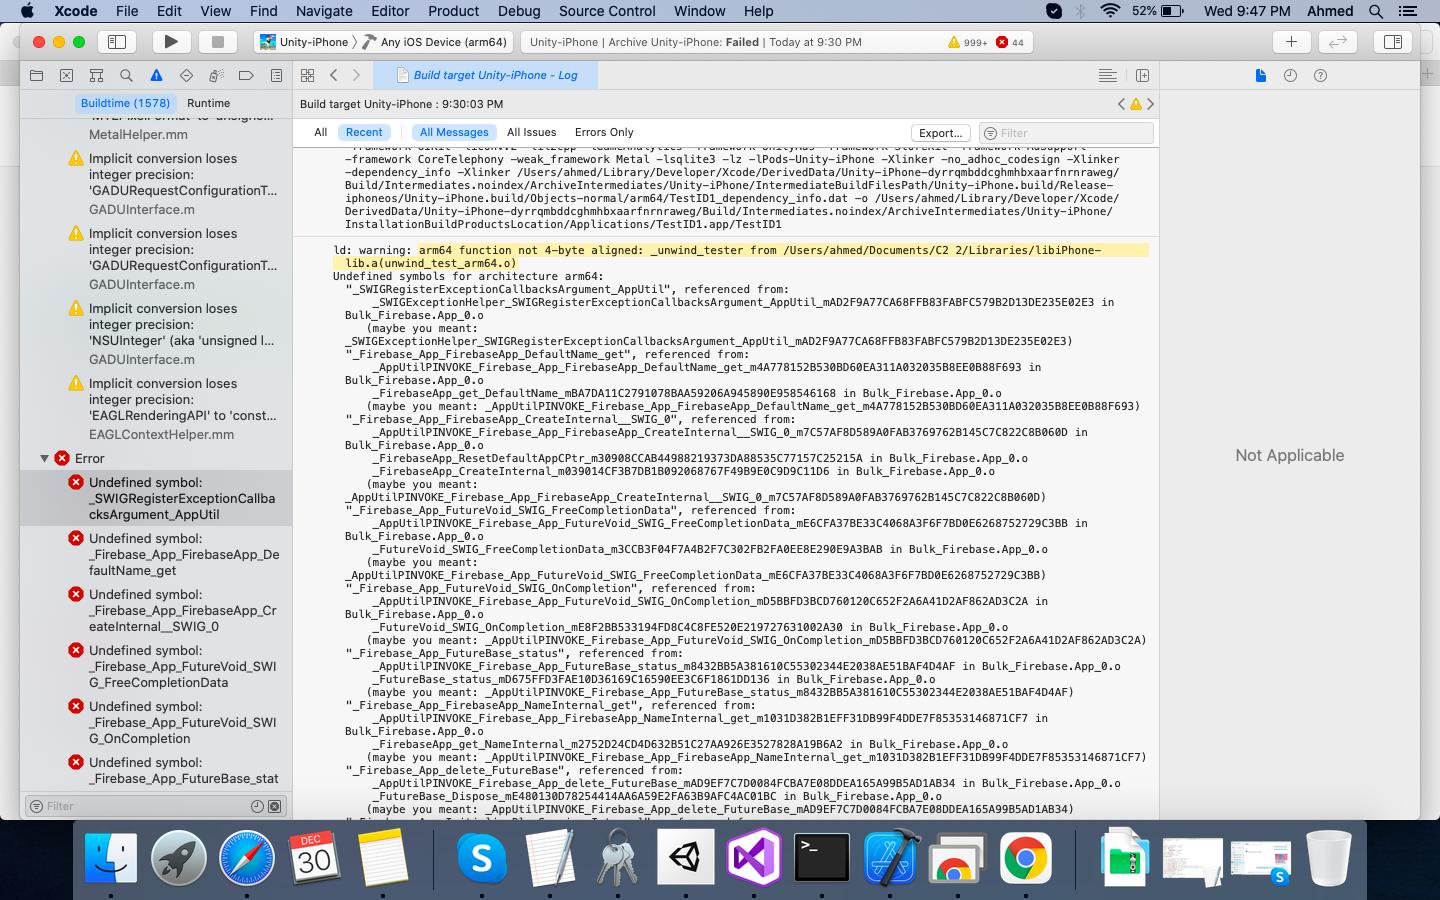Select the NSUInteger implicit conversion warning
This screenshot has height=900, width=1440.
tap(156, 334)
